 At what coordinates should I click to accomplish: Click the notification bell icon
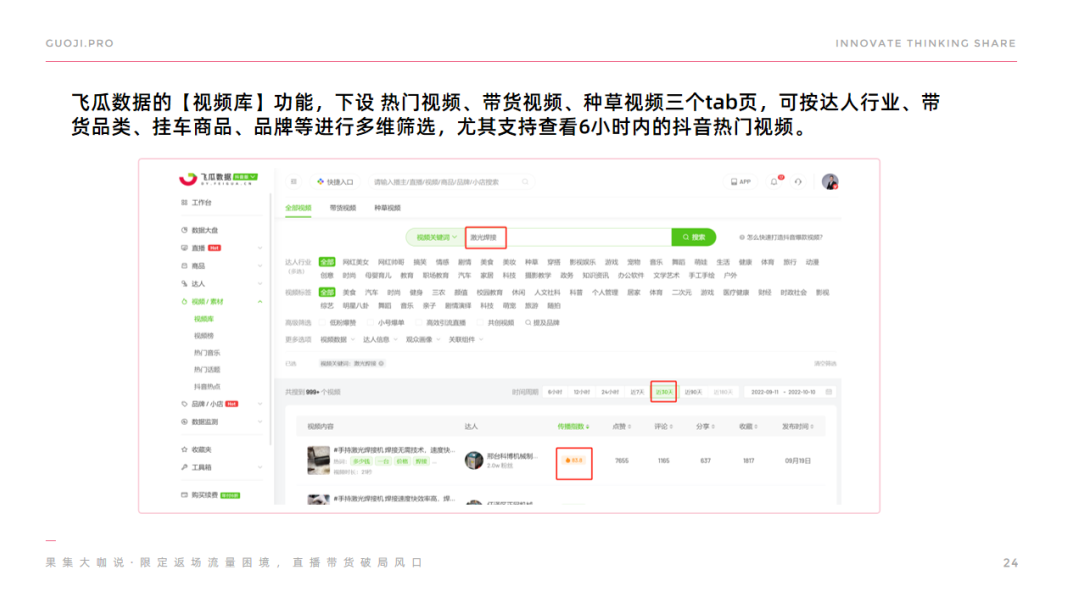[774, 180]
